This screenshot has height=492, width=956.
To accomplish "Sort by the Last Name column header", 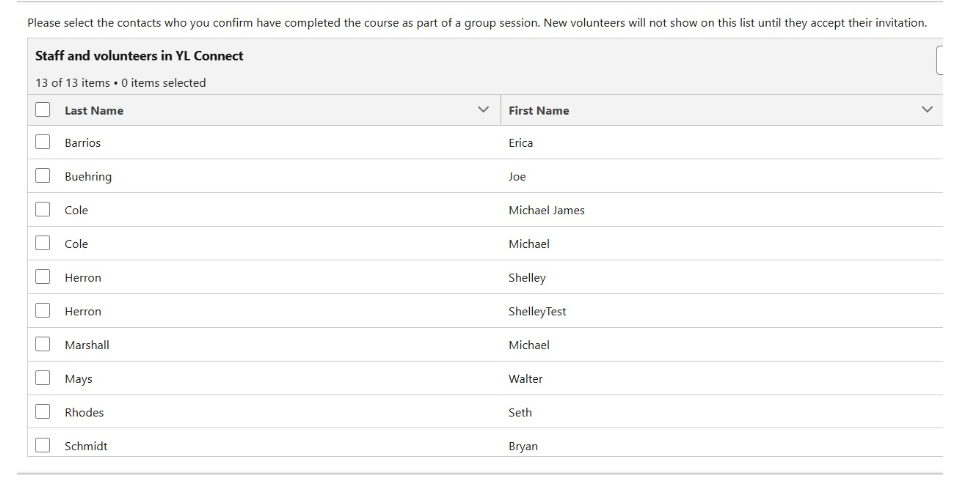I will (x=94, y=111).
